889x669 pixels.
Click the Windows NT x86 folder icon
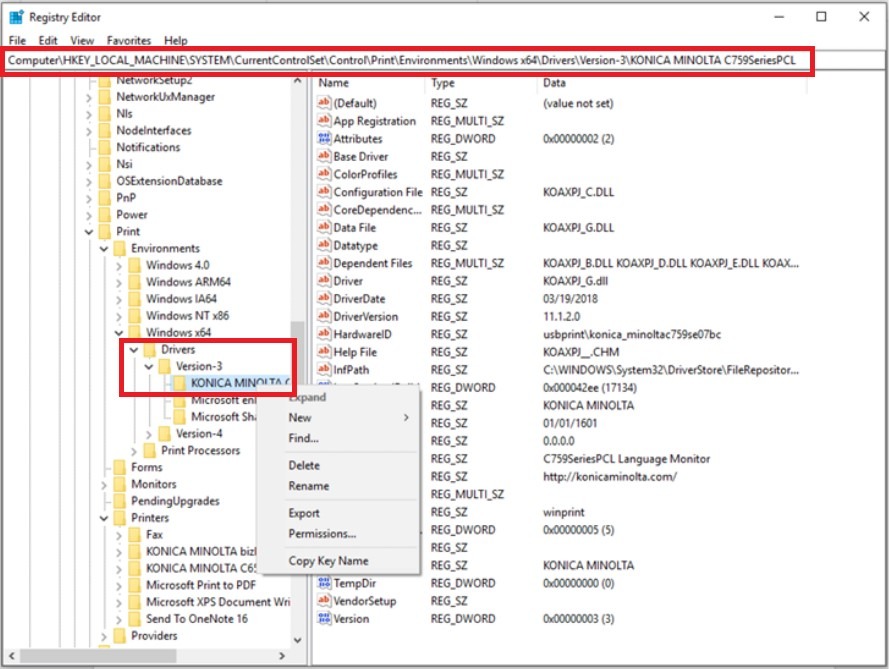[x=134, y=315]
